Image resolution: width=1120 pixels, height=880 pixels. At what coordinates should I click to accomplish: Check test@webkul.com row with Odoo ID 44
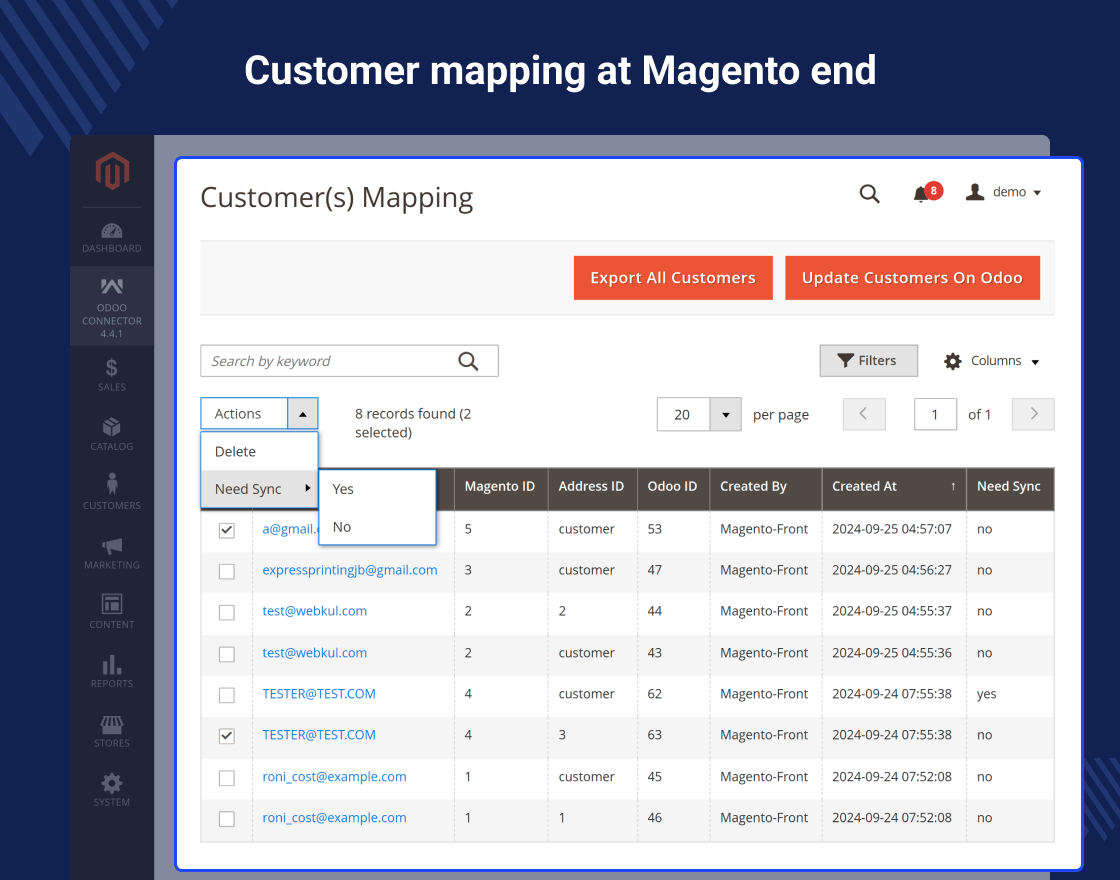[226, 613]
